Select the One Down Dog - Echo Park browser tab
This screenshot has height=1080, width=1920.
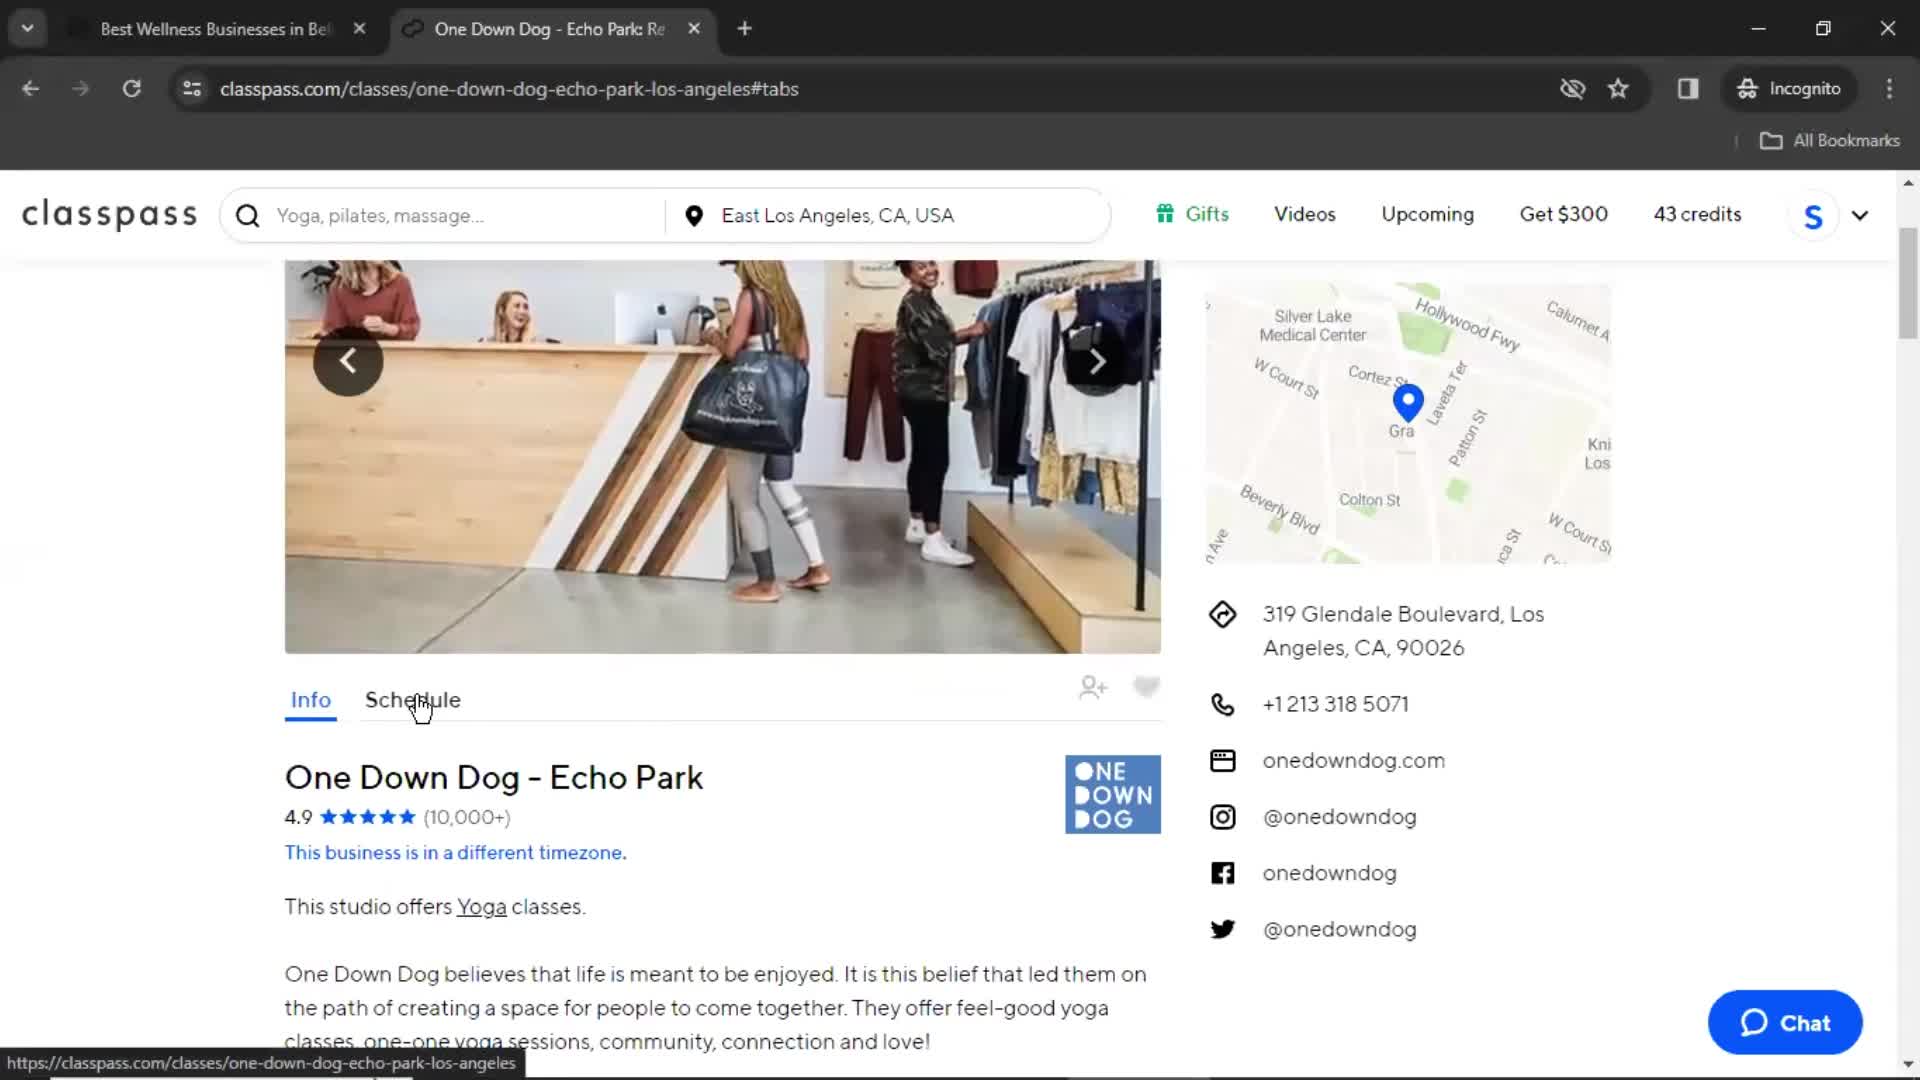pyautogui.click(x=549, y=29)
